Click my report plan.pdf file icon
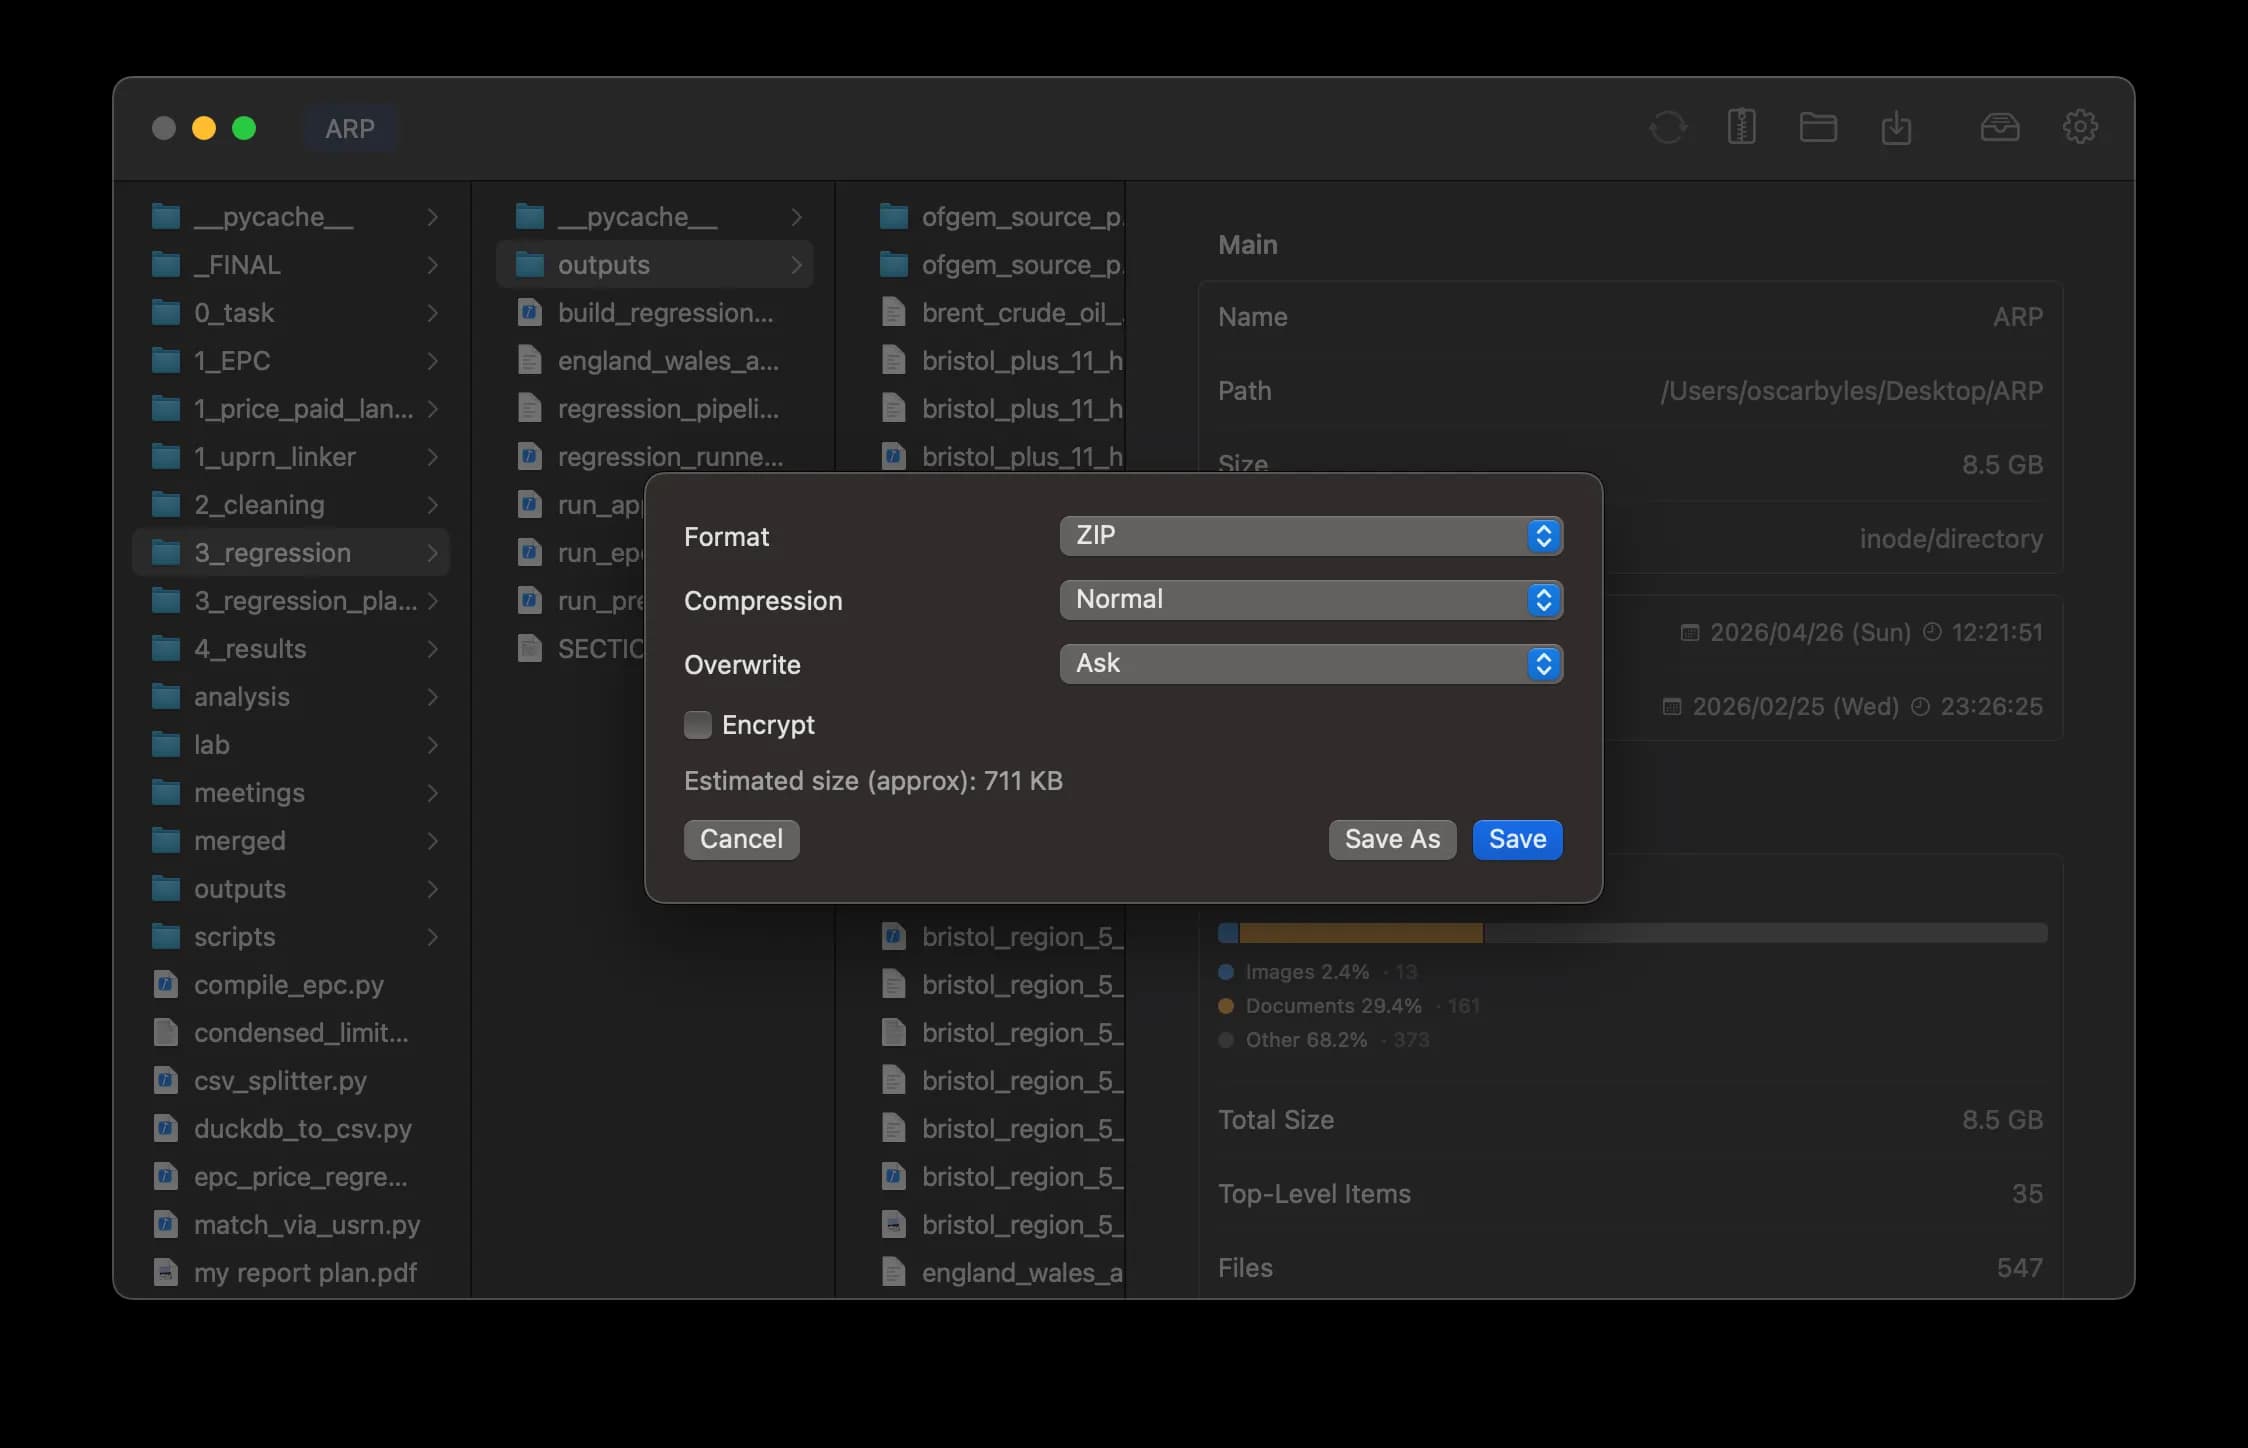This screenshot has height=1448, width=2248. tap(166, 1273)
